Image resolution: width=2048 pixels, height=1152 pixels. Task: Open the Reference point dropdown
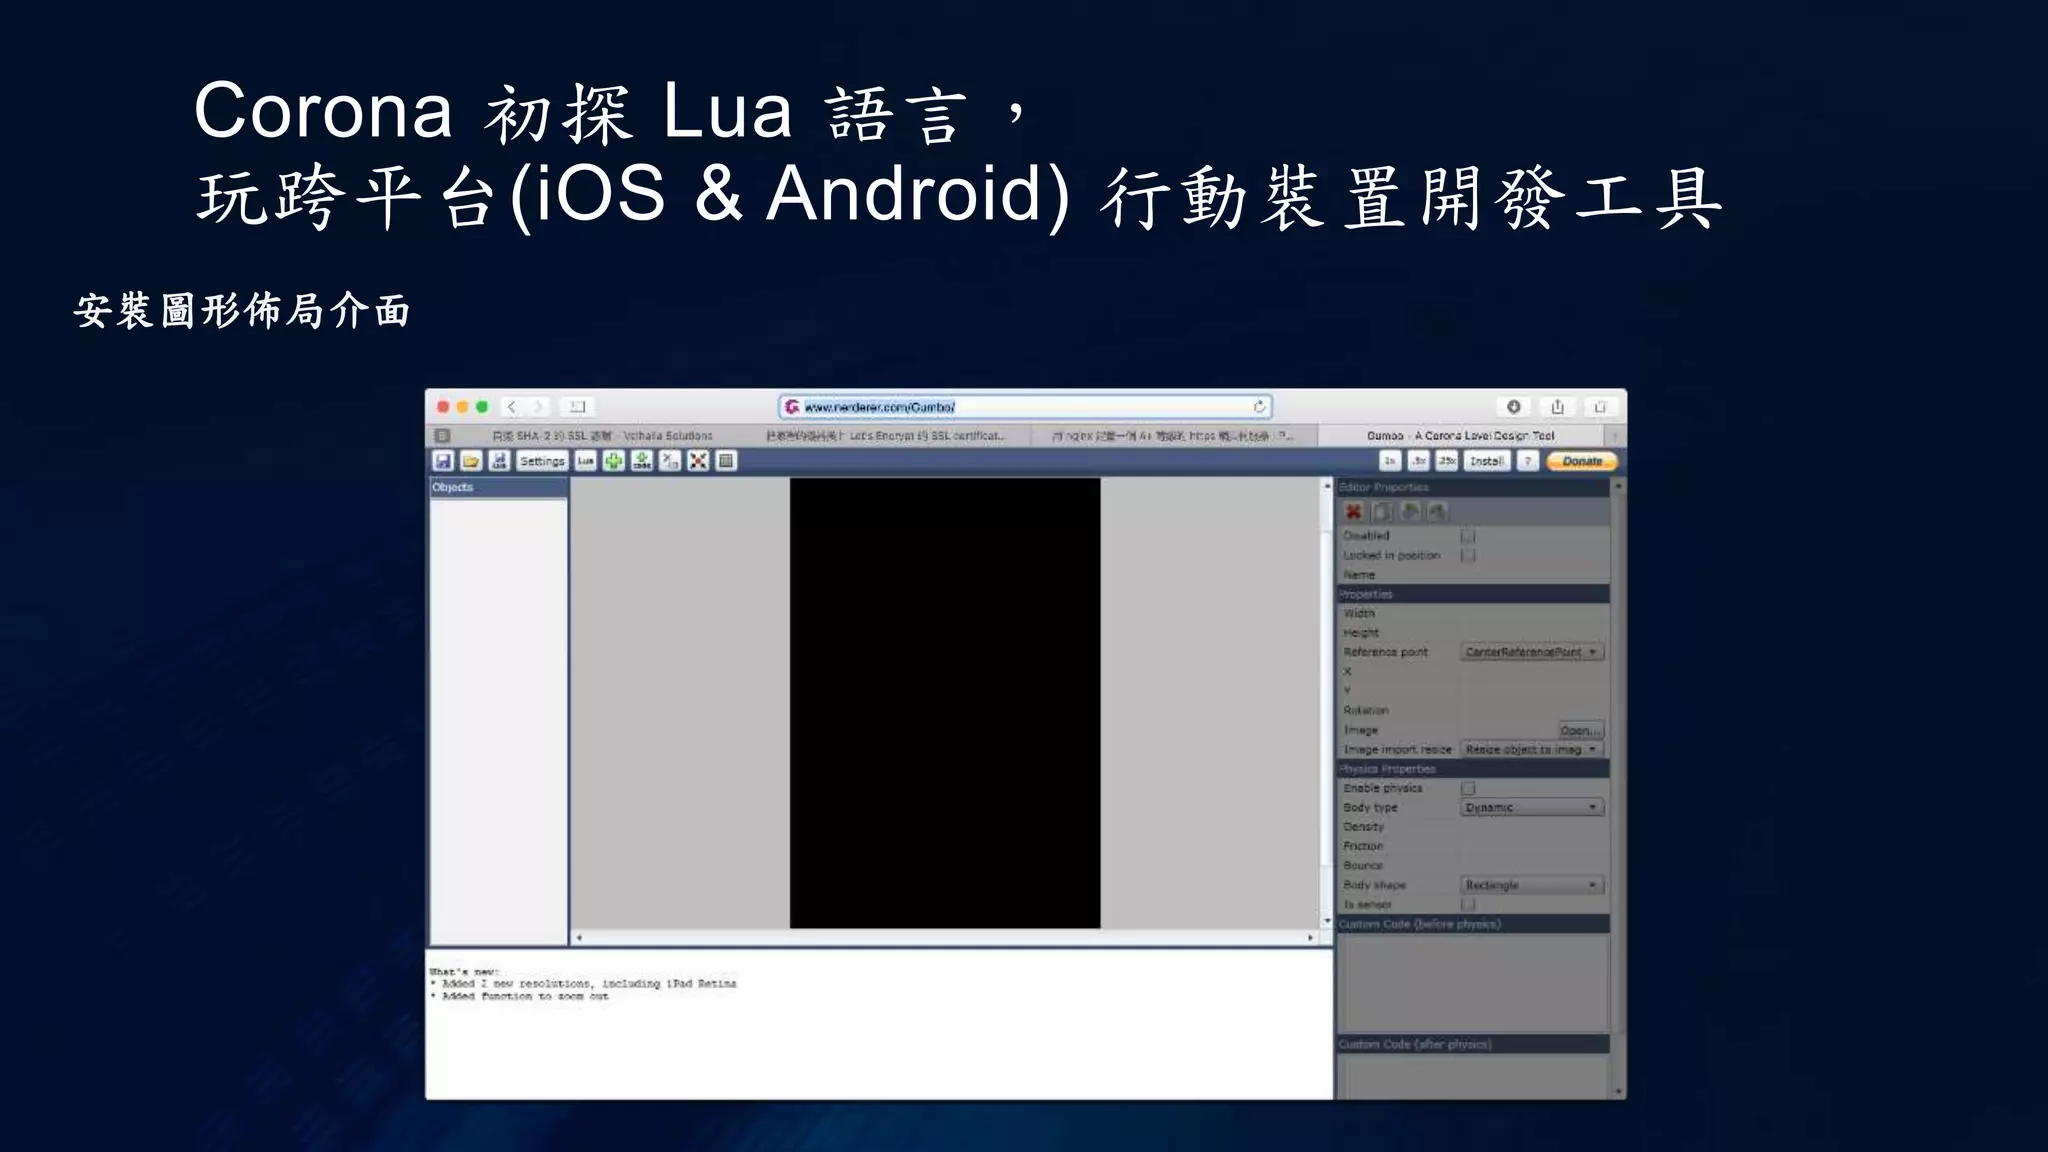(1532, 652)
